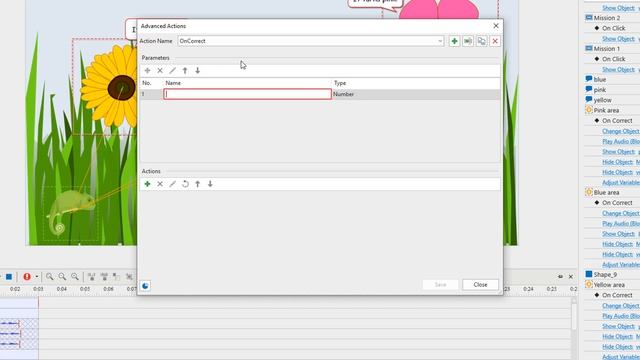Click the Type column header

340,83
